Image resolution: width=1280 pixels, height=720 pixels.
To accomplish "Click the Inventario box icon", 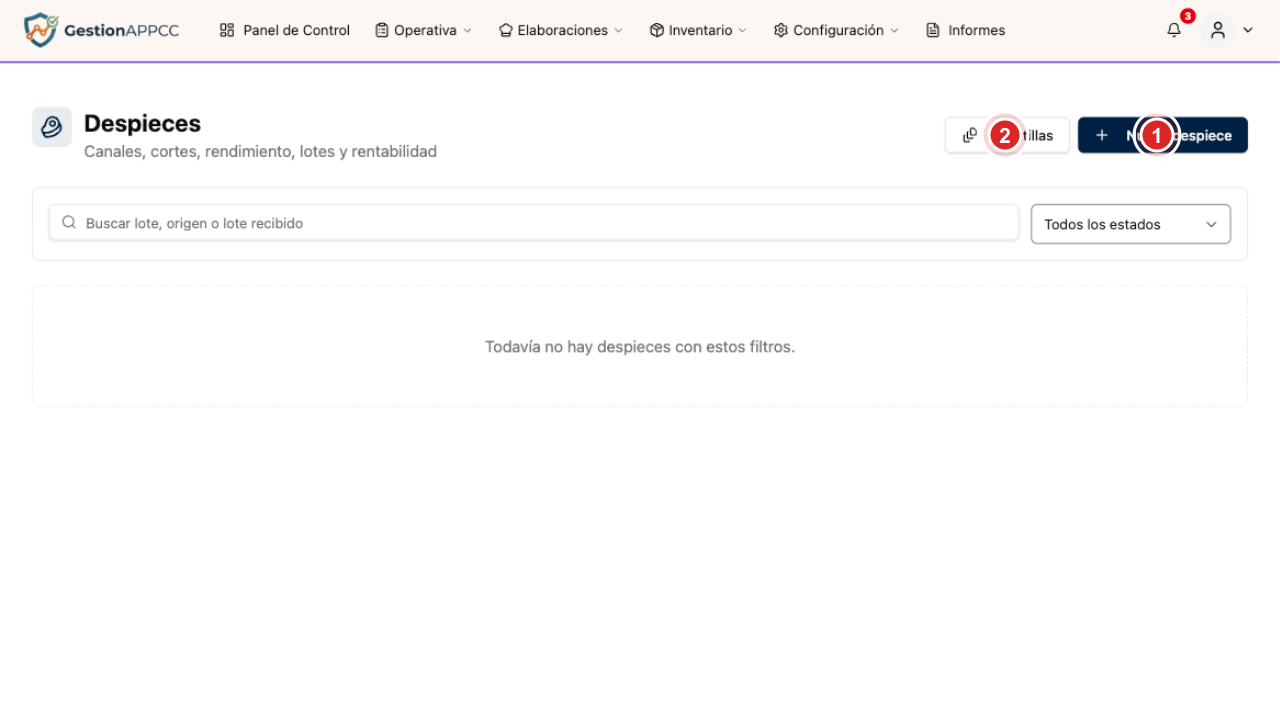I will [x=657, y=30].
